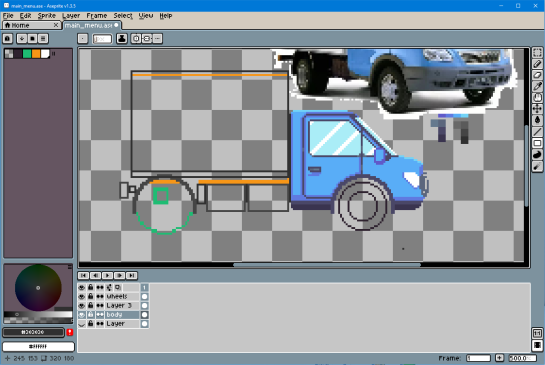
Task: Hide the body layer
Action: [82, 315]
